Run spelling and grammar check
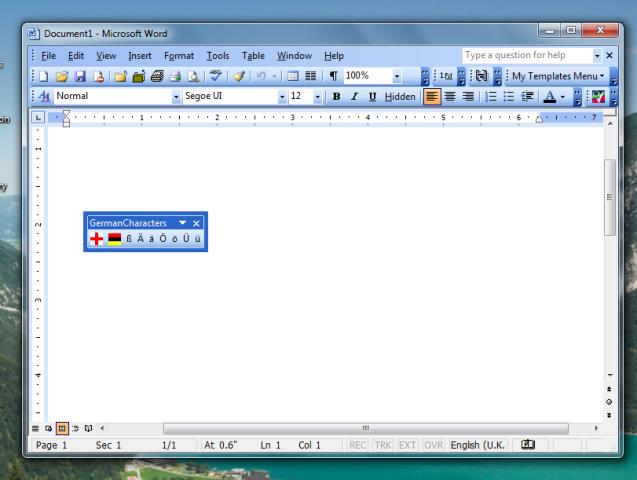 [x=215, y=76]
